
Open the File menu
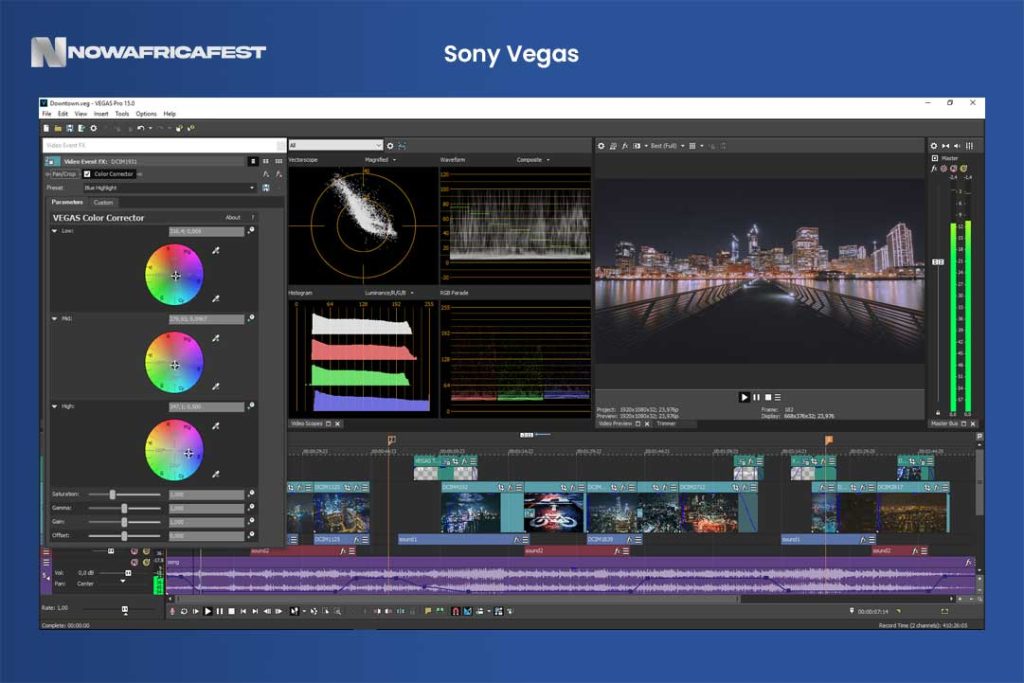click(x=46, y=114)
